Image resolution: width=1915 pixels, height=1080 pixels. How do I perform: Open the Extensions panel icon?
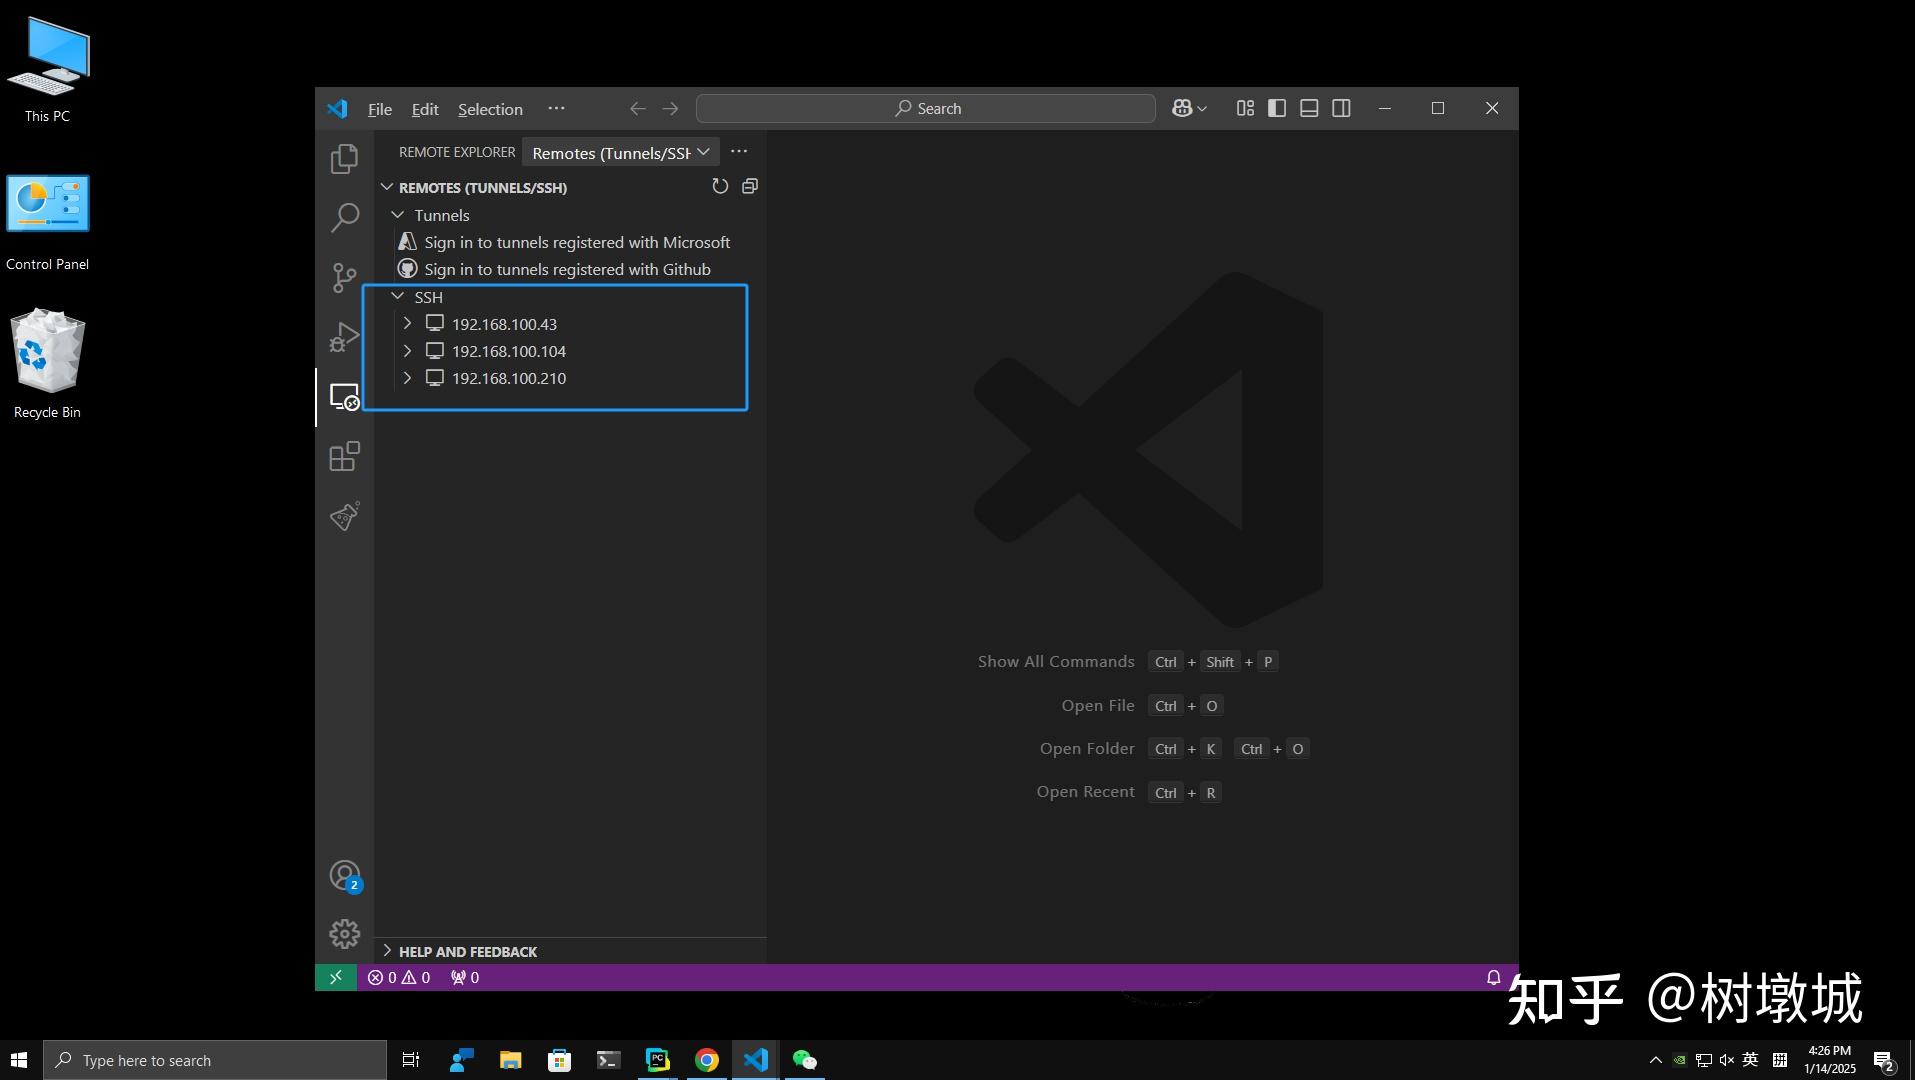(343, 456)
